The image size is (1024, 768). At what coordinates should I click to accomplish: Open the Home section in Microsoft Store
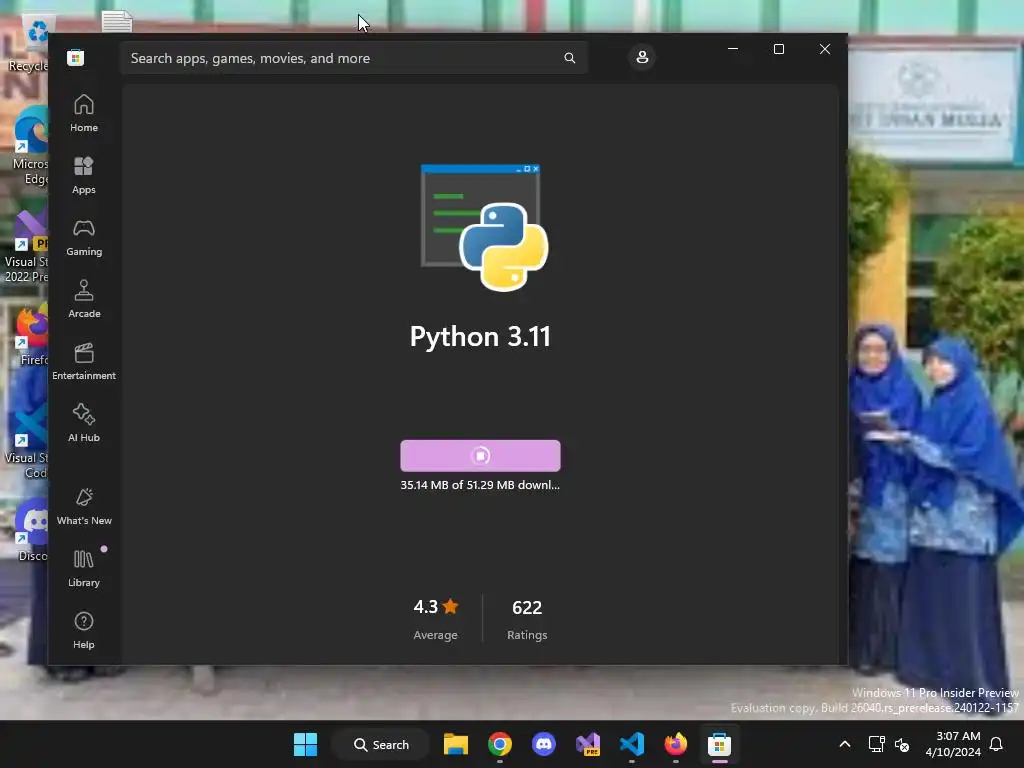tap(84, 113)
